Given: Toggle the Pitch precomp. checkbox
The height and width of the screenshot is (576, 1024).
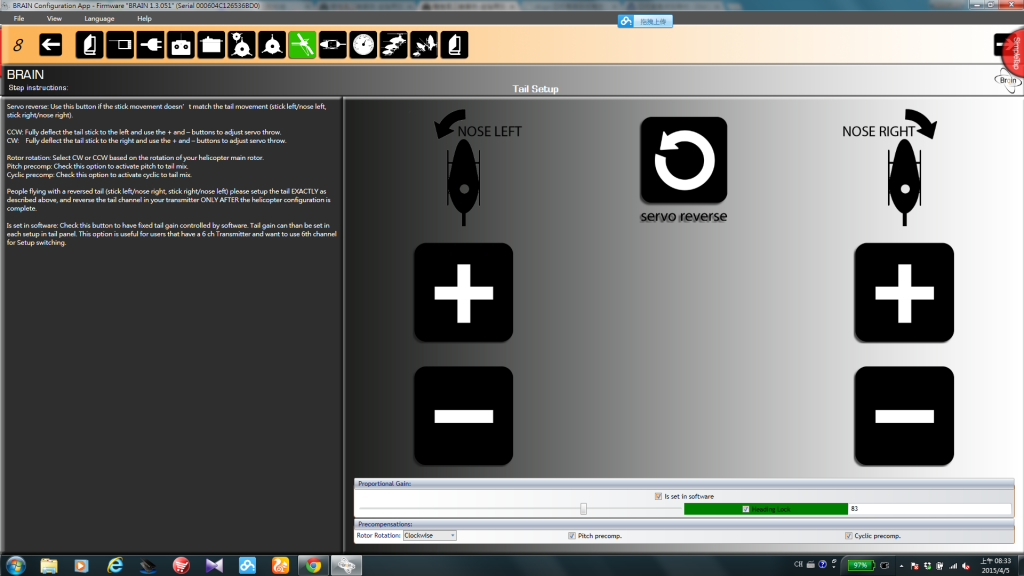Looking at the screenshot, I should (x=571, y=536).
